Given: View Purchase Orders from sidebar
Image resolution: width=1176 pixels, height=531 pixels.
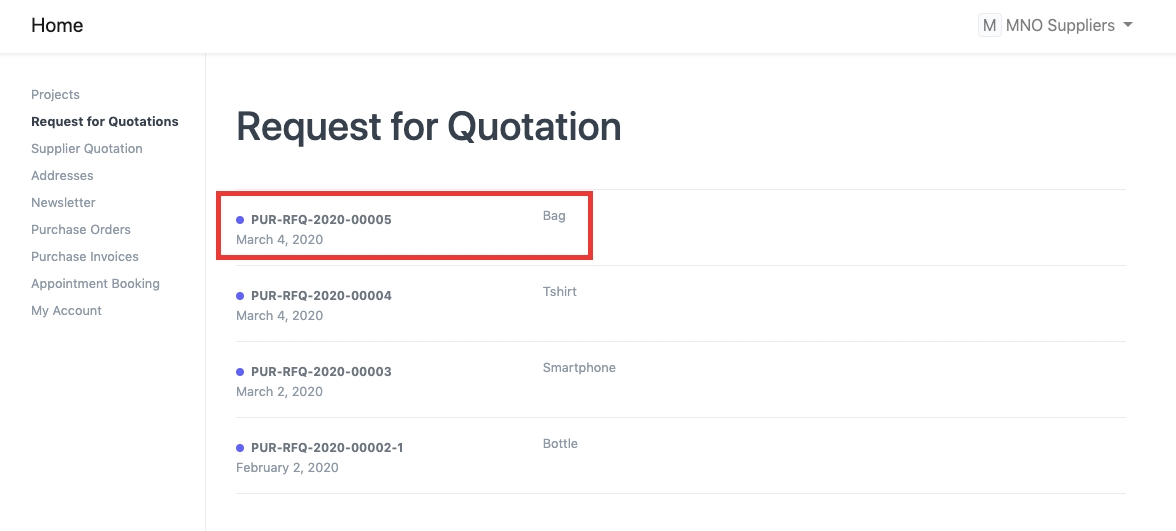Looking at the screenshot, I should tap(81, 230).
